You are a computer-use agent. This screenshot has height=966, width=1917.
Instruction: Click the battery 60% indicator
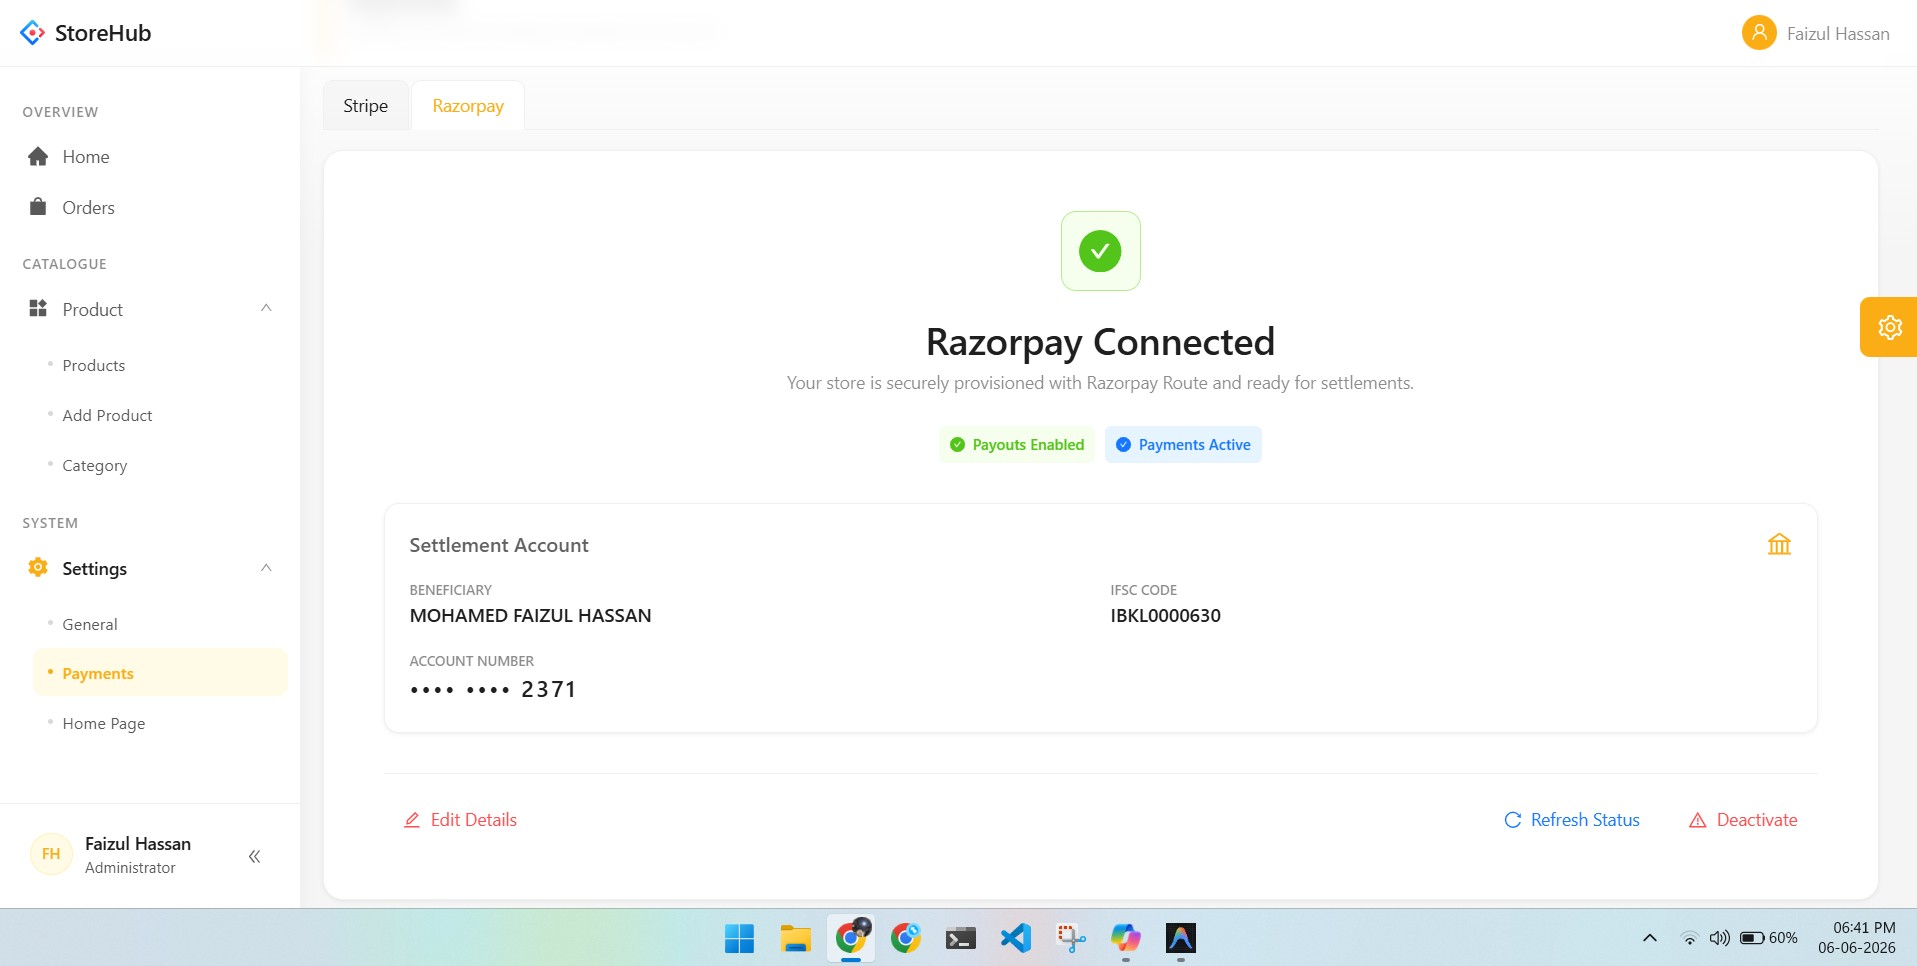[x=1768, y=938]
